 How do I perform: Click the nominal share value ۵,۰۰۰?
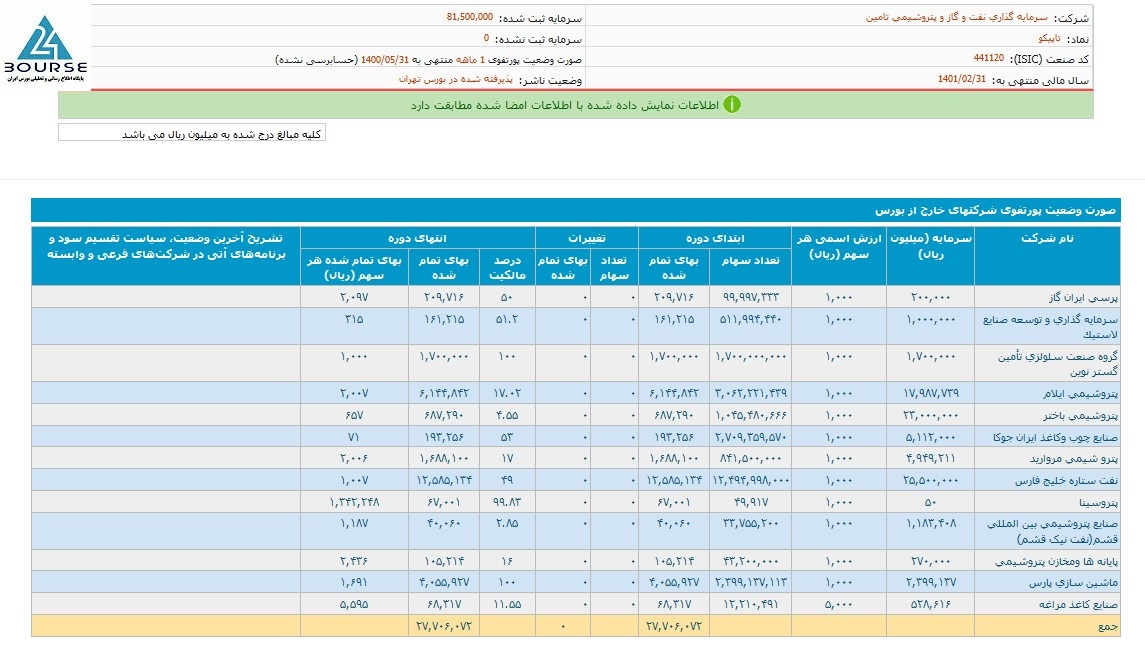click(839, 604)
